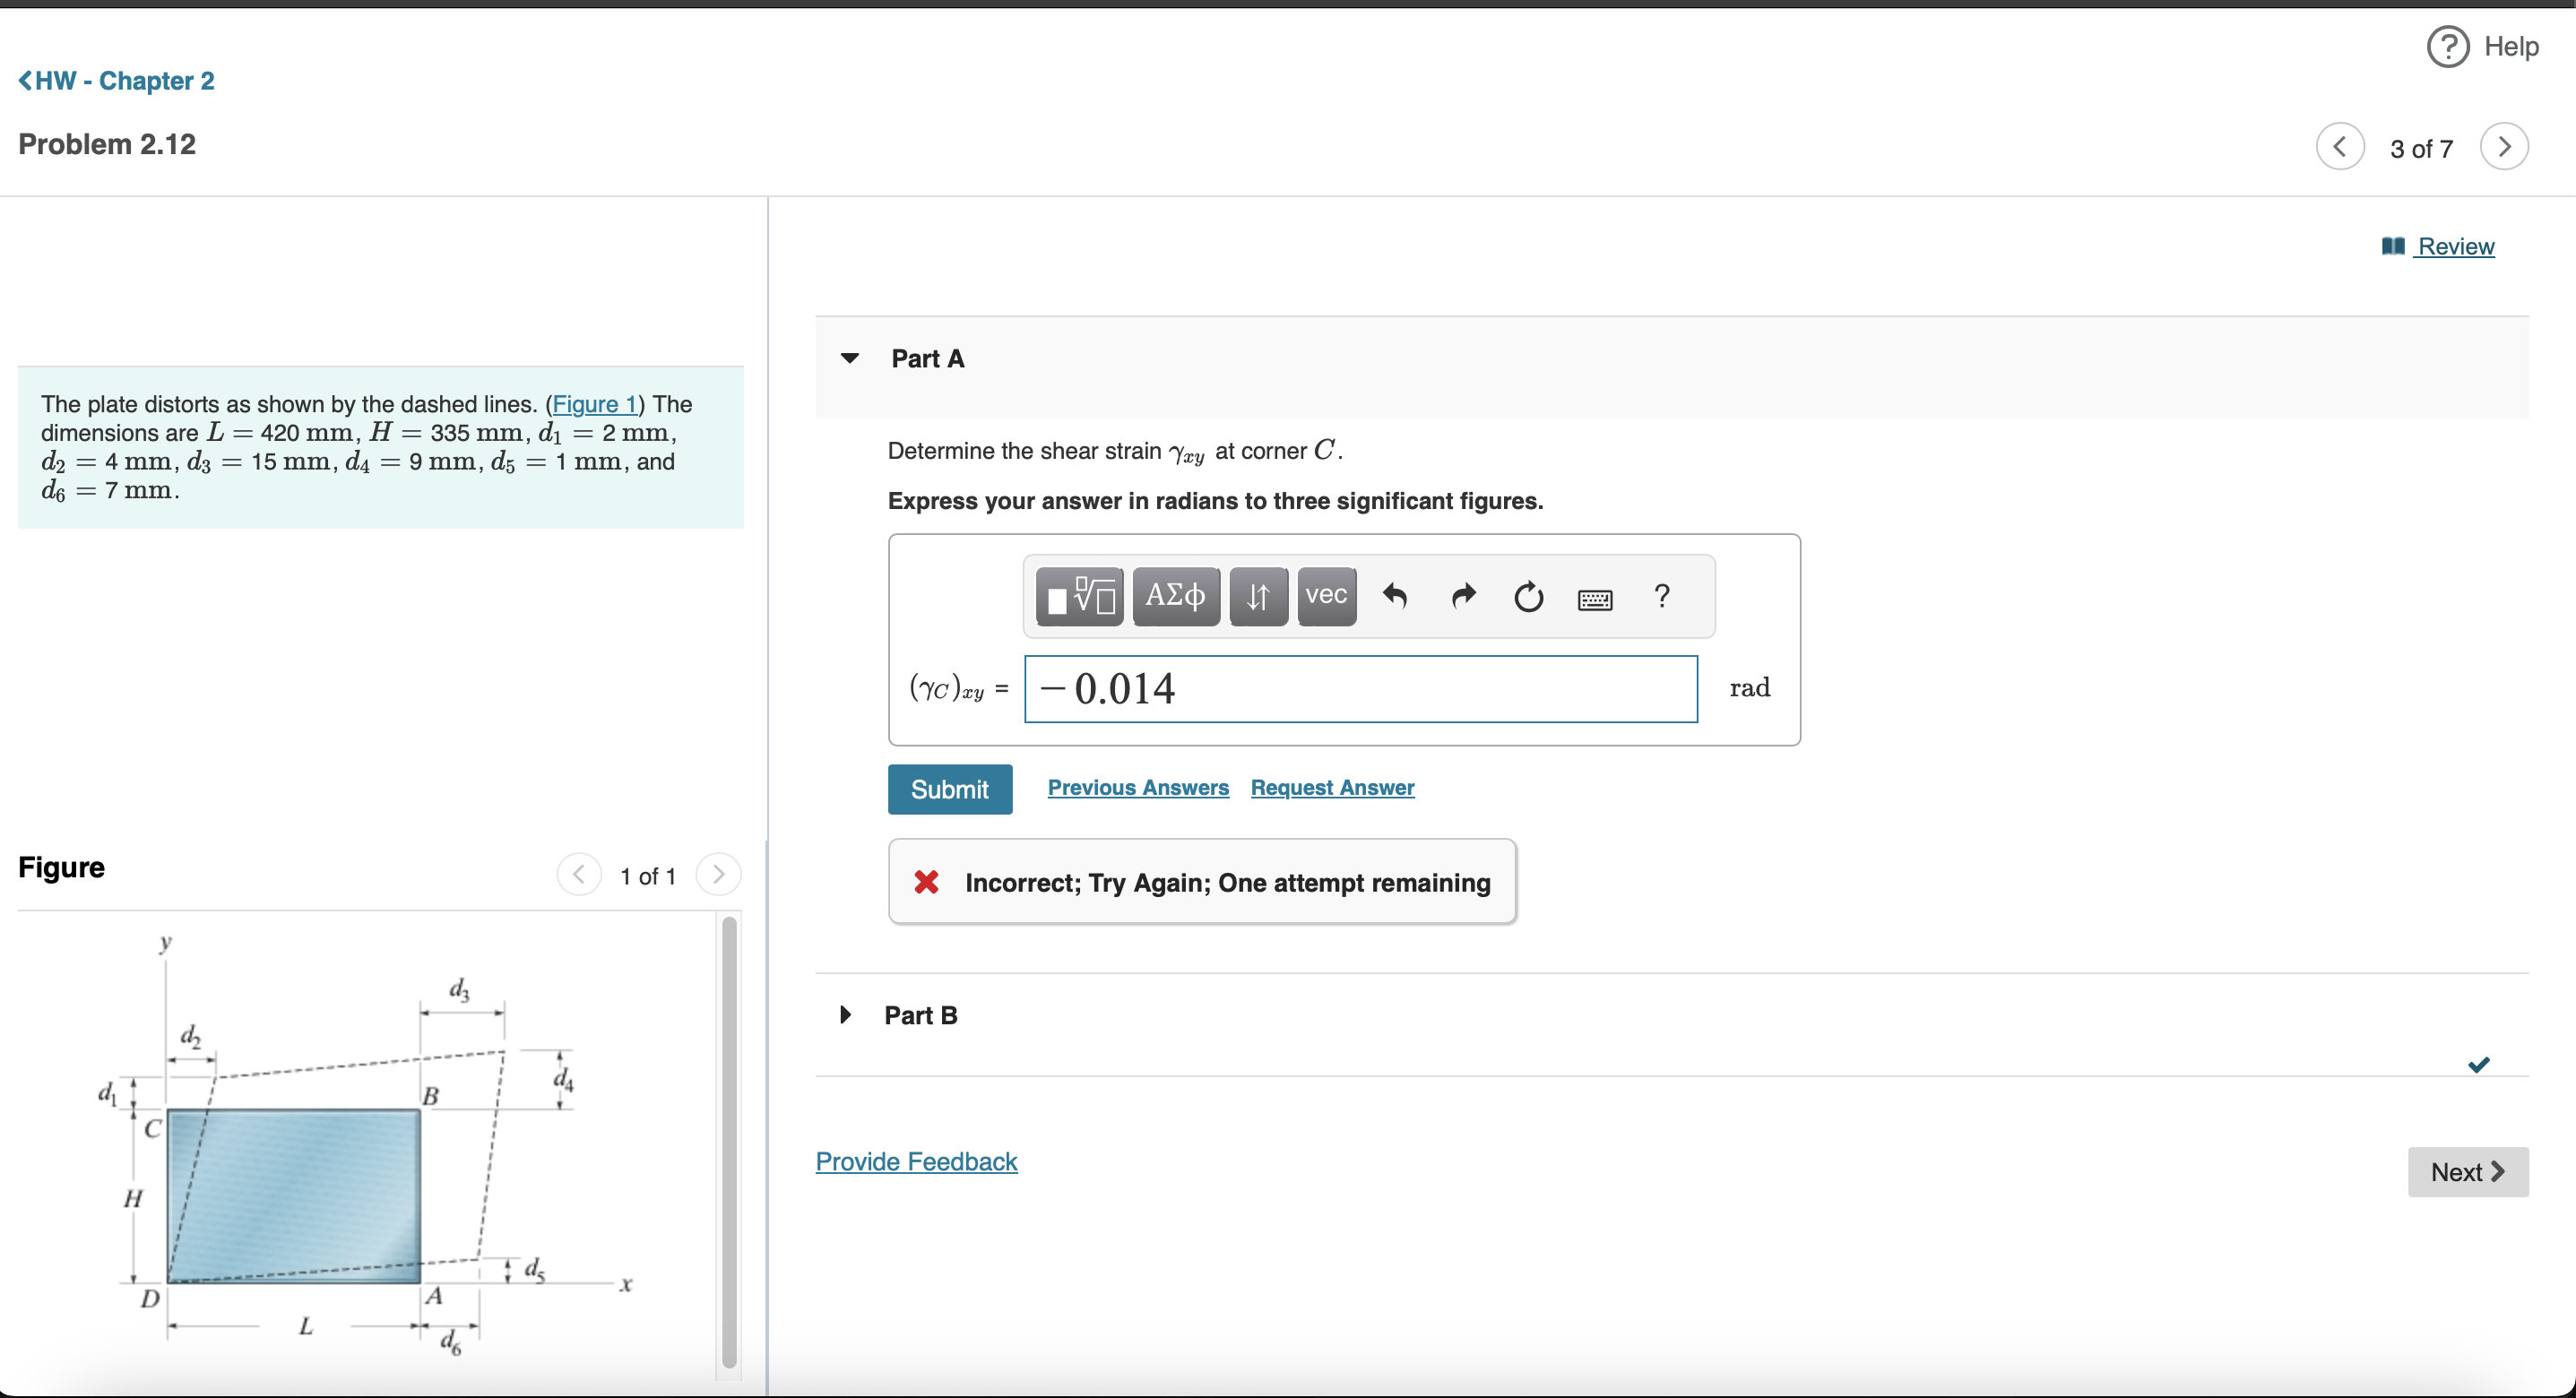2576x1398 pixels.
Task: Go to next problem using top arrow
Action: point(2504,147)
